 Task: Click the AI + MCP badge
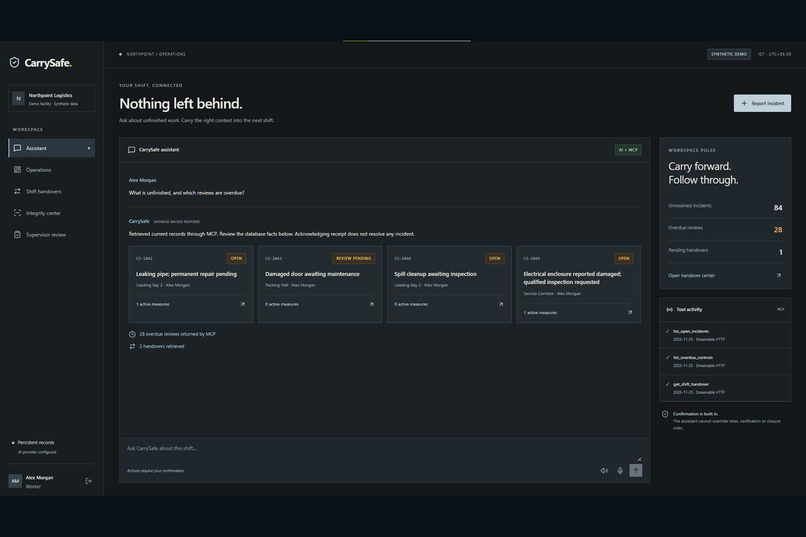(x=628, y=150)
